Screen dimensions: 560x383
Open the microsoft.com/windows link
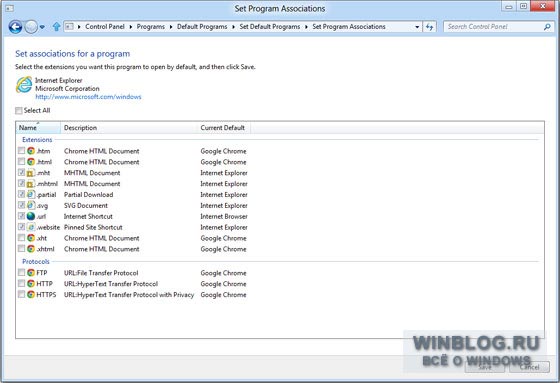[88, 97]
